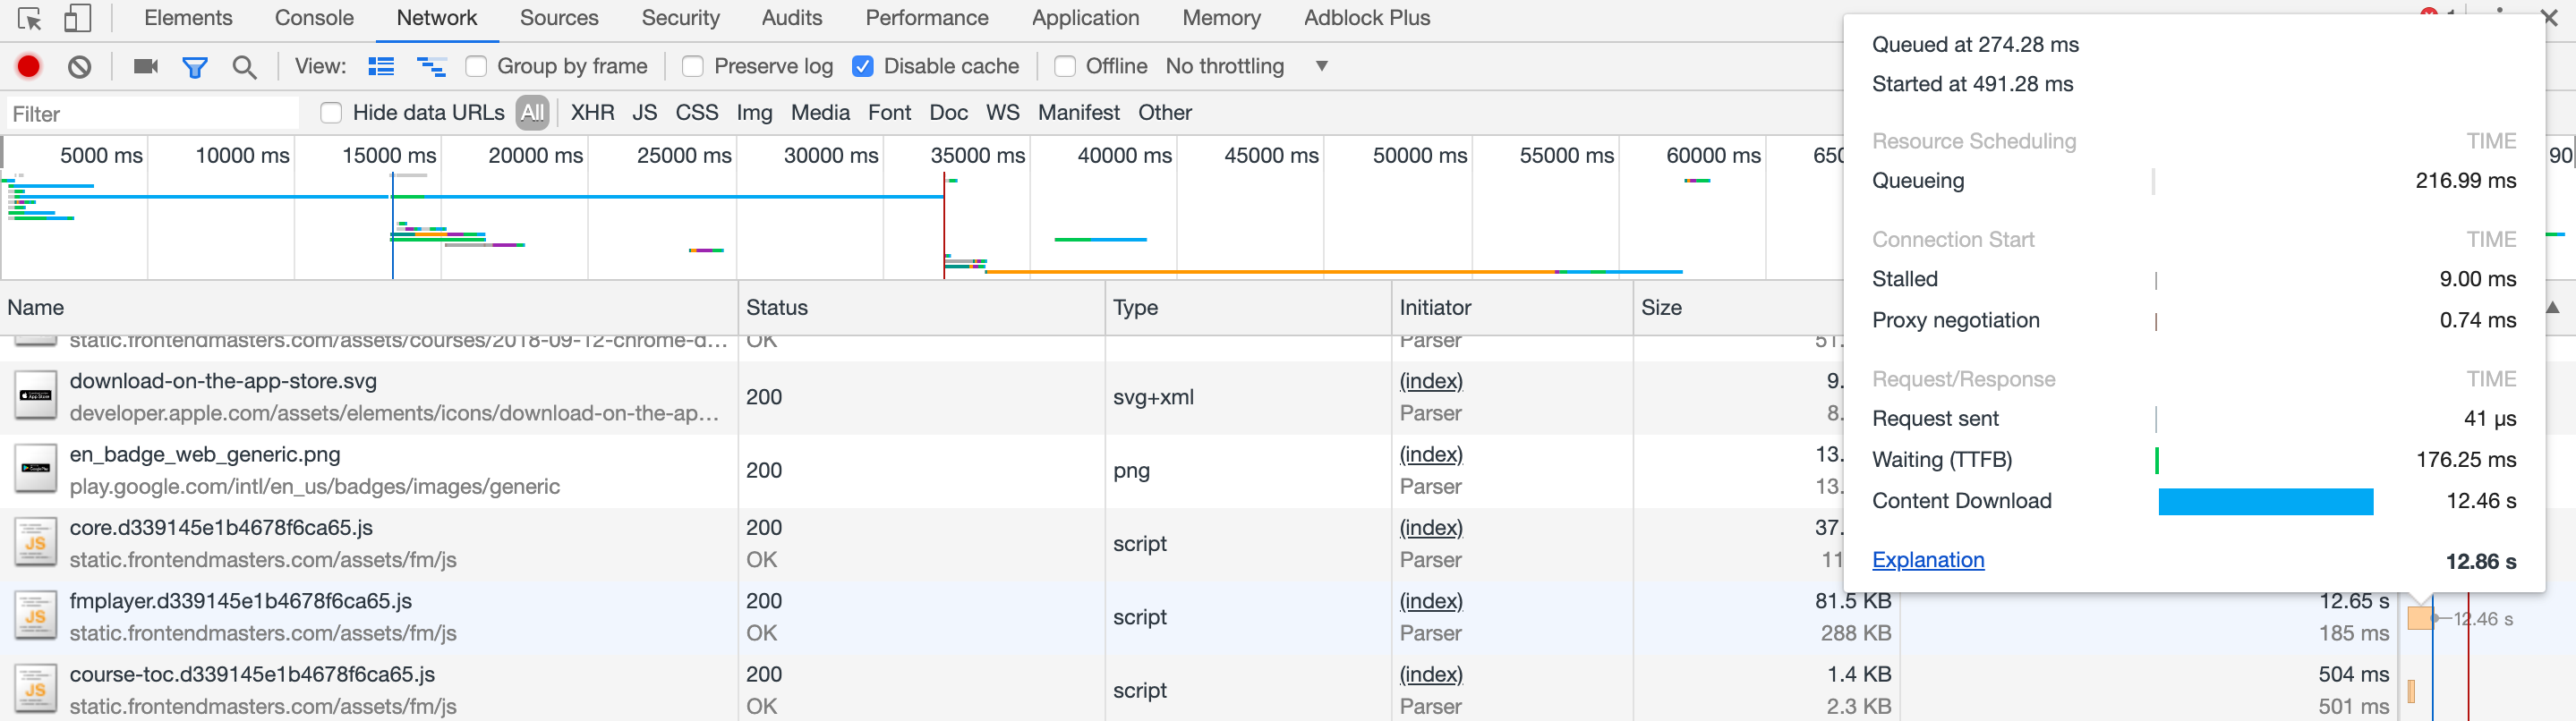
Task: Open network search with magnifier icon
Action: (x=244, y=67)
